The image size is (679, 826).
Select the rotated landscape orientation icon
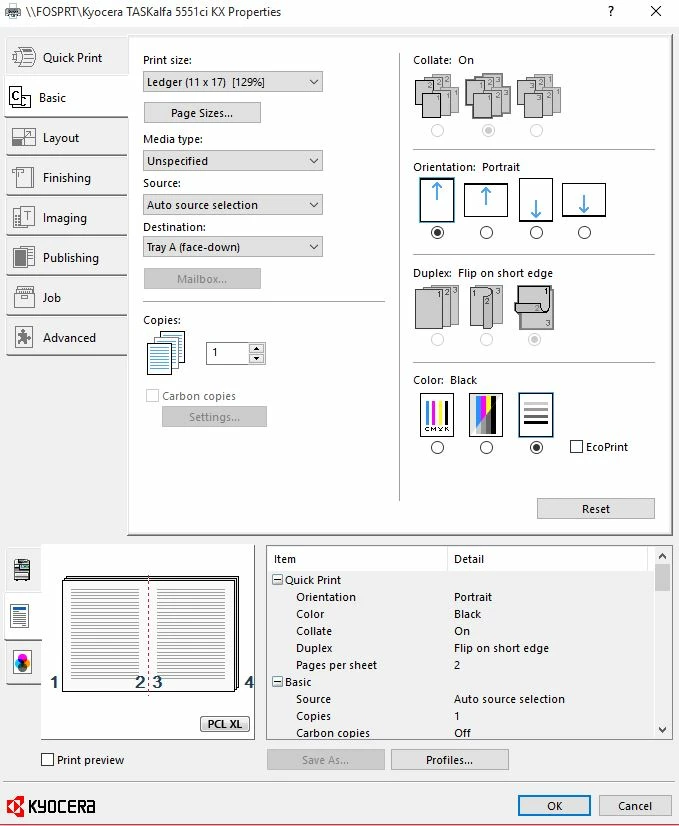click(584, 200)
